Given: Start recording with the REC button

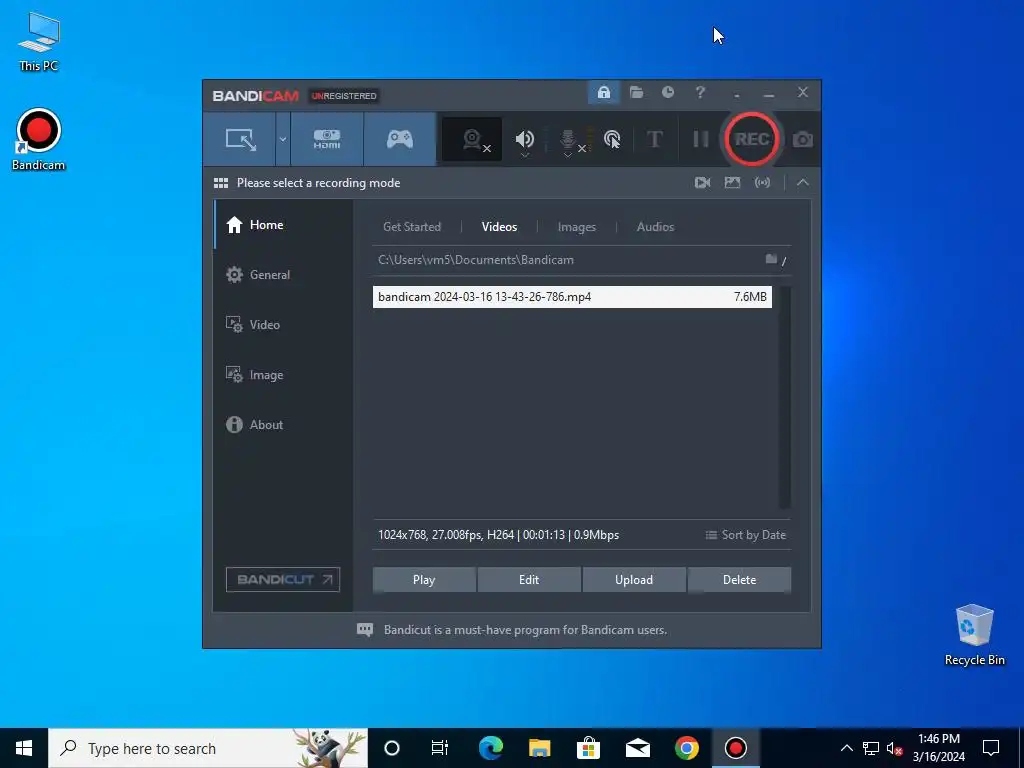Looking at the screenshot, I should [752, 139].
